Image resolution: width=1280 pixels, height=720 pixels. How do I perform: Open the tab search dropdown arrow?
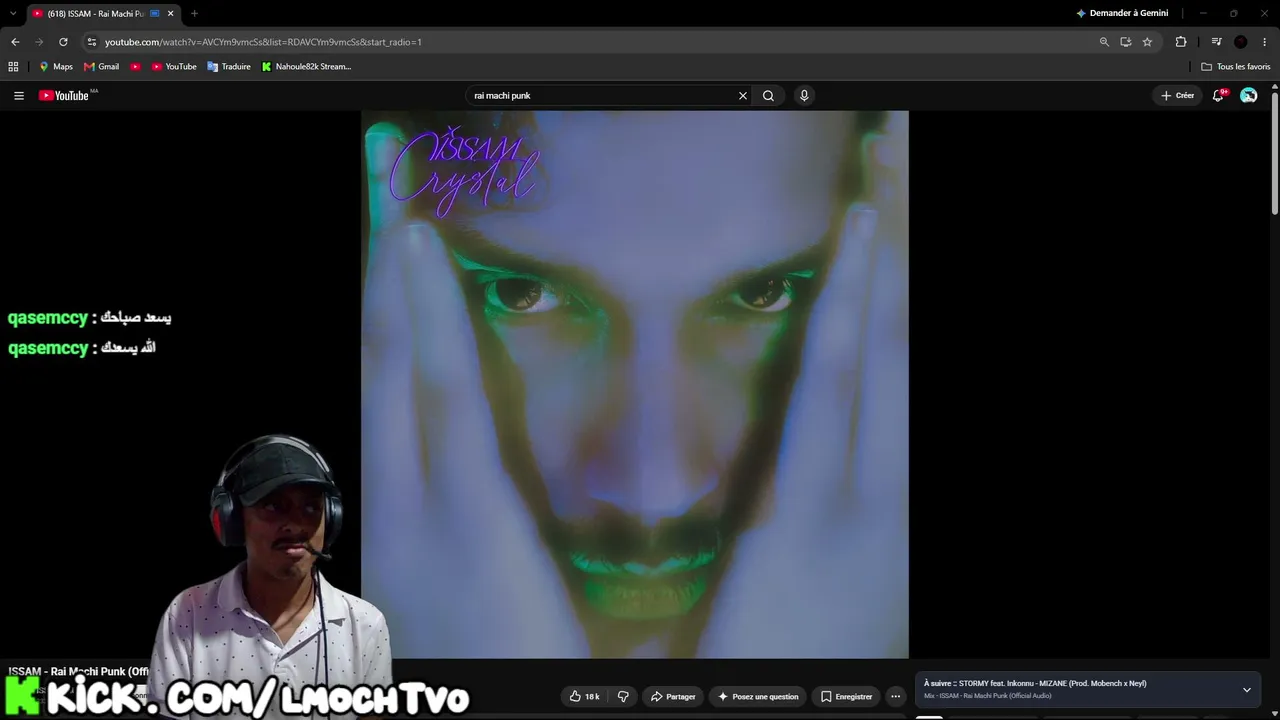click(13, 13)
